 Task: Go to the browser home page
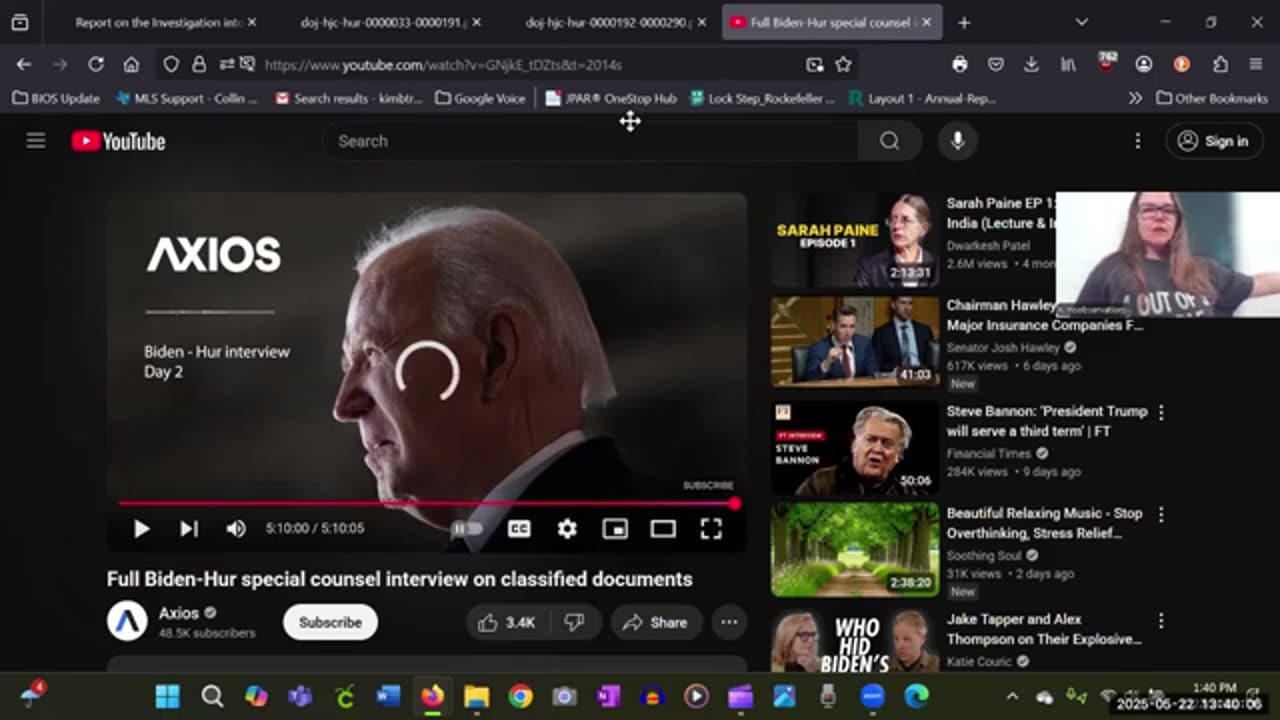(x=131, y=64)
